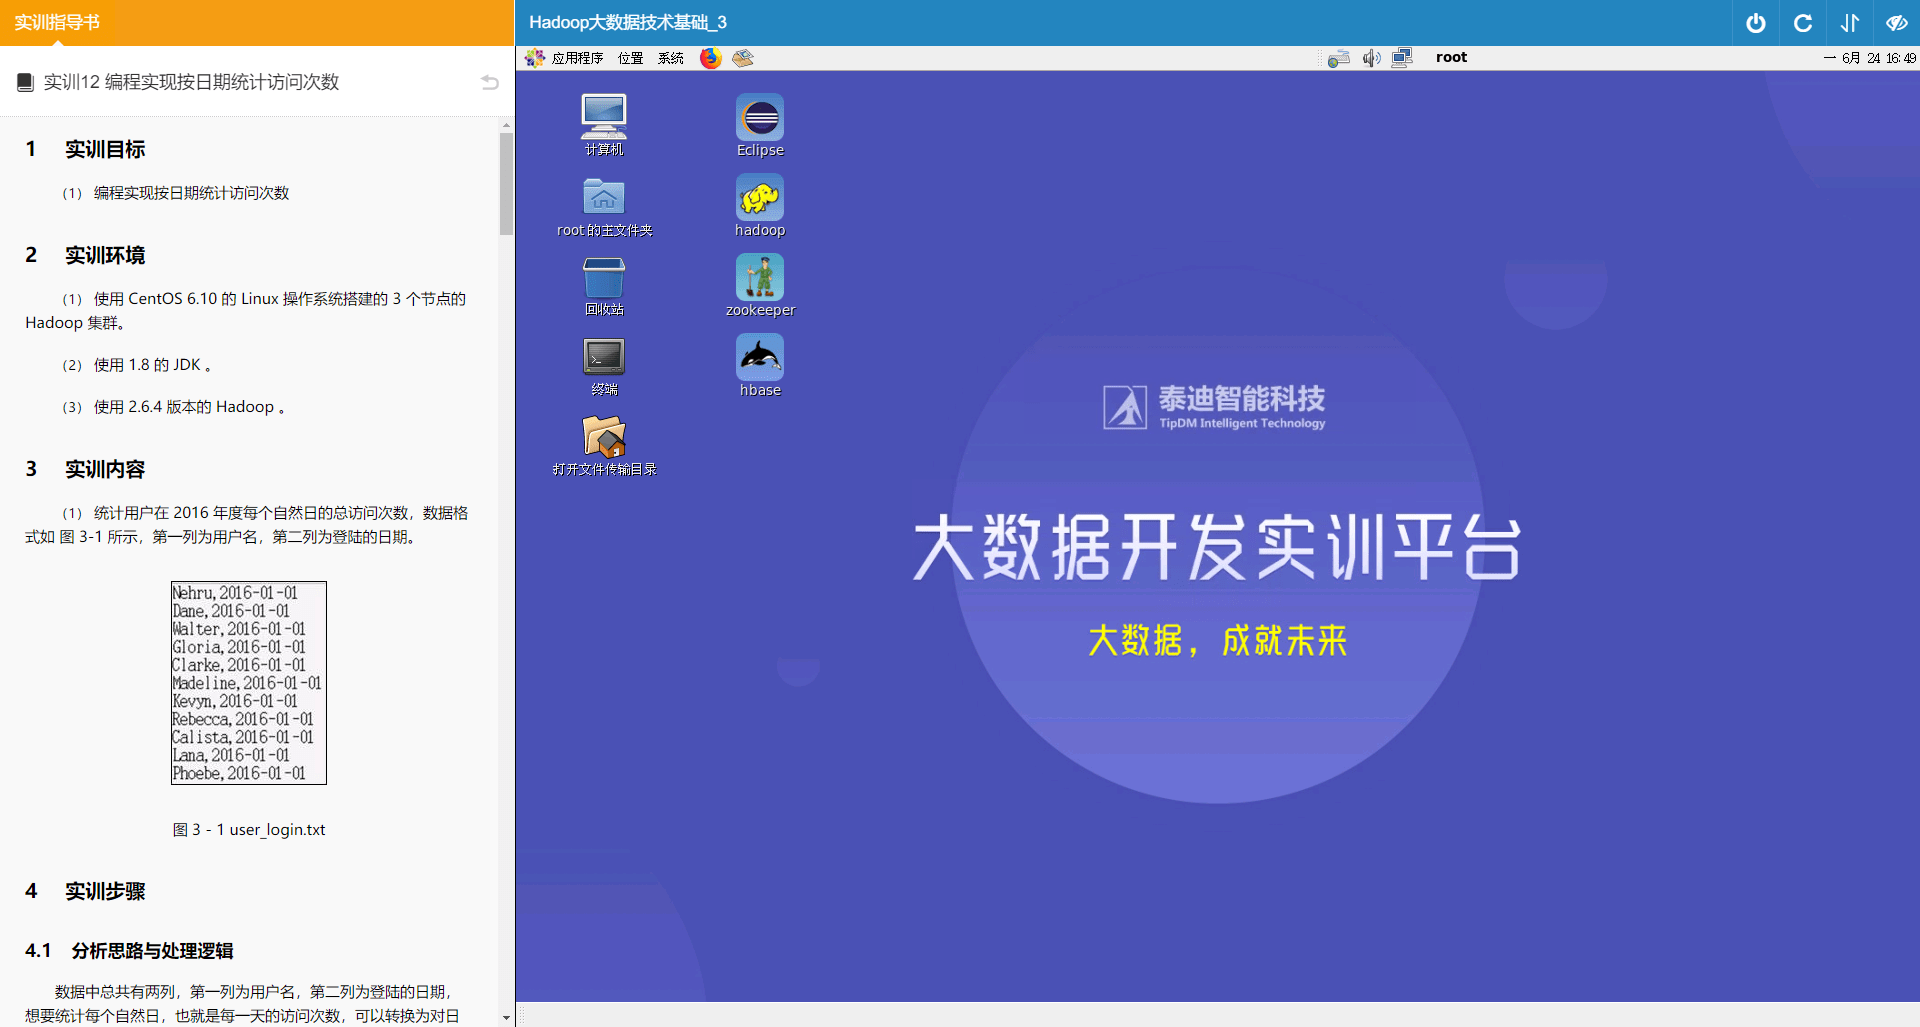
Task: Toggle the slashed eye visibility icon
Action: pos(1897,23)
